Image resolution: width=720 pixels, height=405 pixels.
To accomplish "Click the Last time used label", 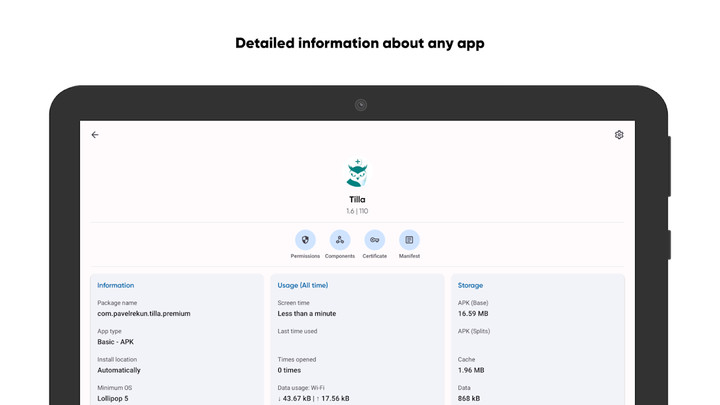I will tap(297, 331).
